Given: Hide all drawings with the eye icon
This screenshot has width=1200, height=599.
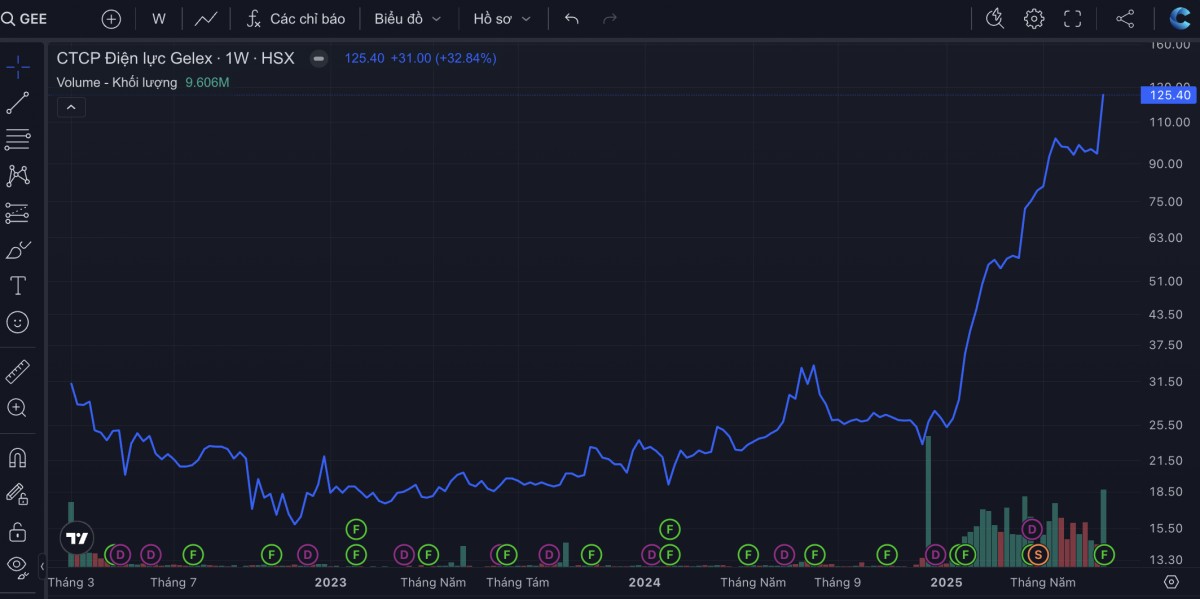Looking at the screenshot, I should point(17,566).
